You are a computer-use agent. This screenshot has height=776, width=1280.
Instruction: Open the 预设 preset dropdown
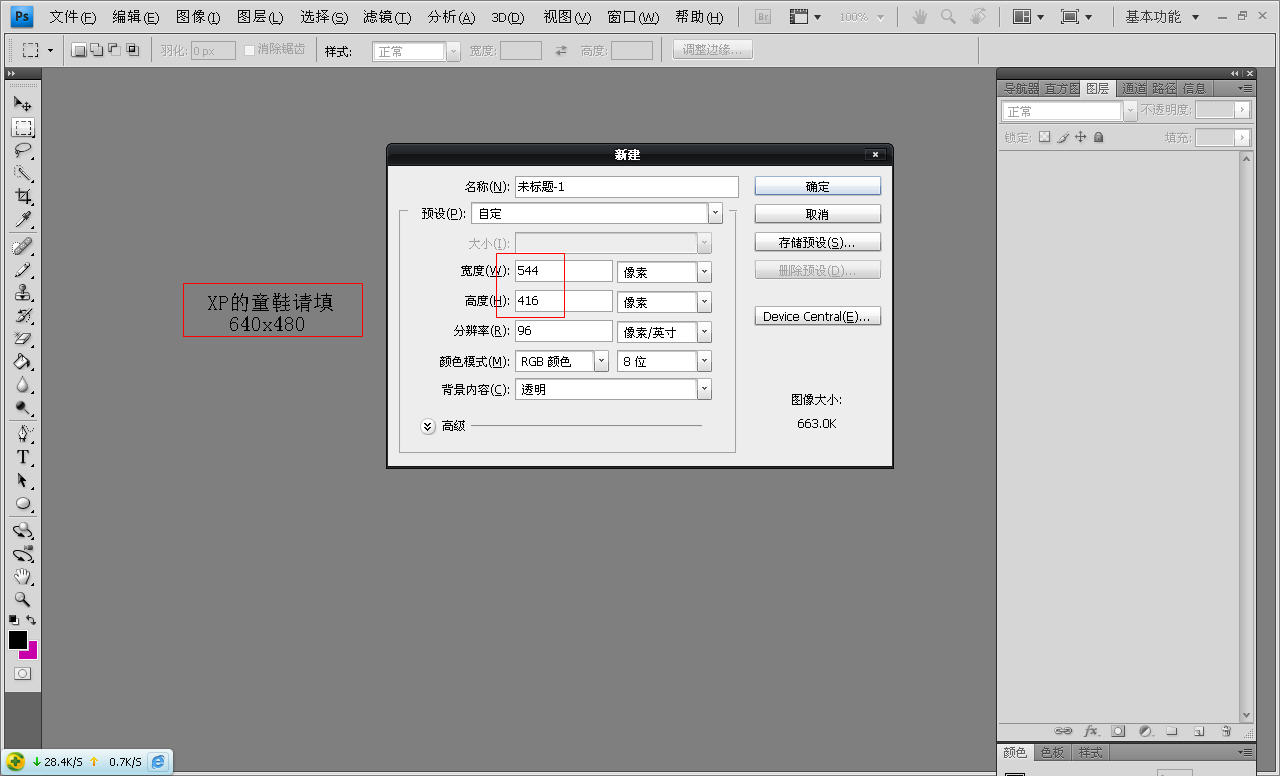tap(715, 213)
